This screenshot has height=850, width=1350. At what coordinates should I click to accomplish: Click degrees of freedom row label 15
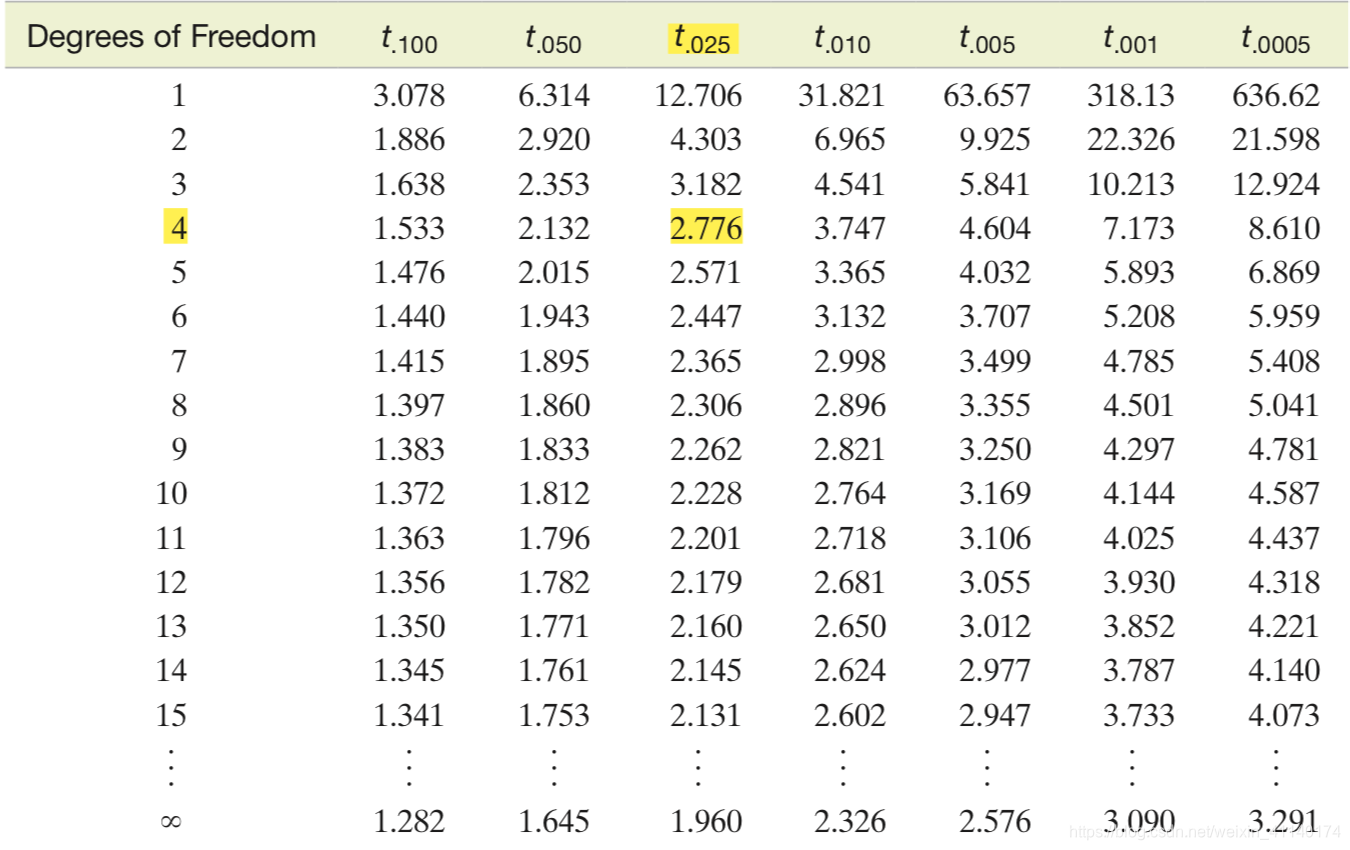(171, 715)
